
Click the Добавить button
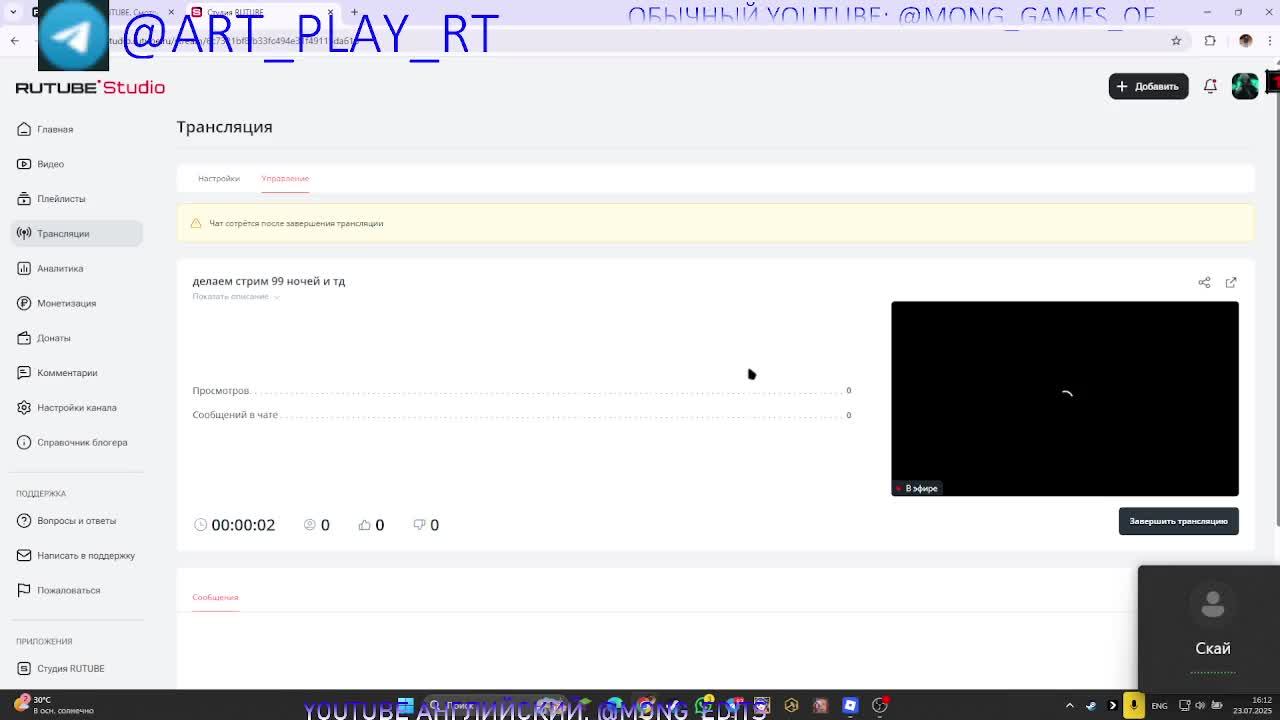(x=1148, y=86)
